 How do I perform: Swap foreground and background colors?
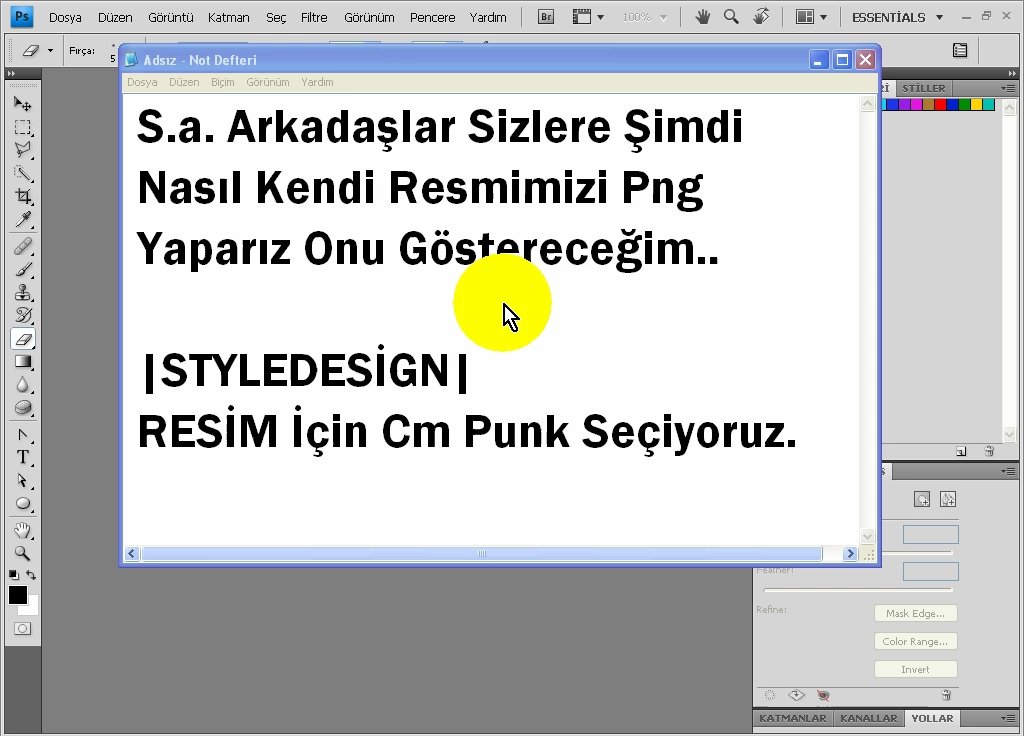31,575
